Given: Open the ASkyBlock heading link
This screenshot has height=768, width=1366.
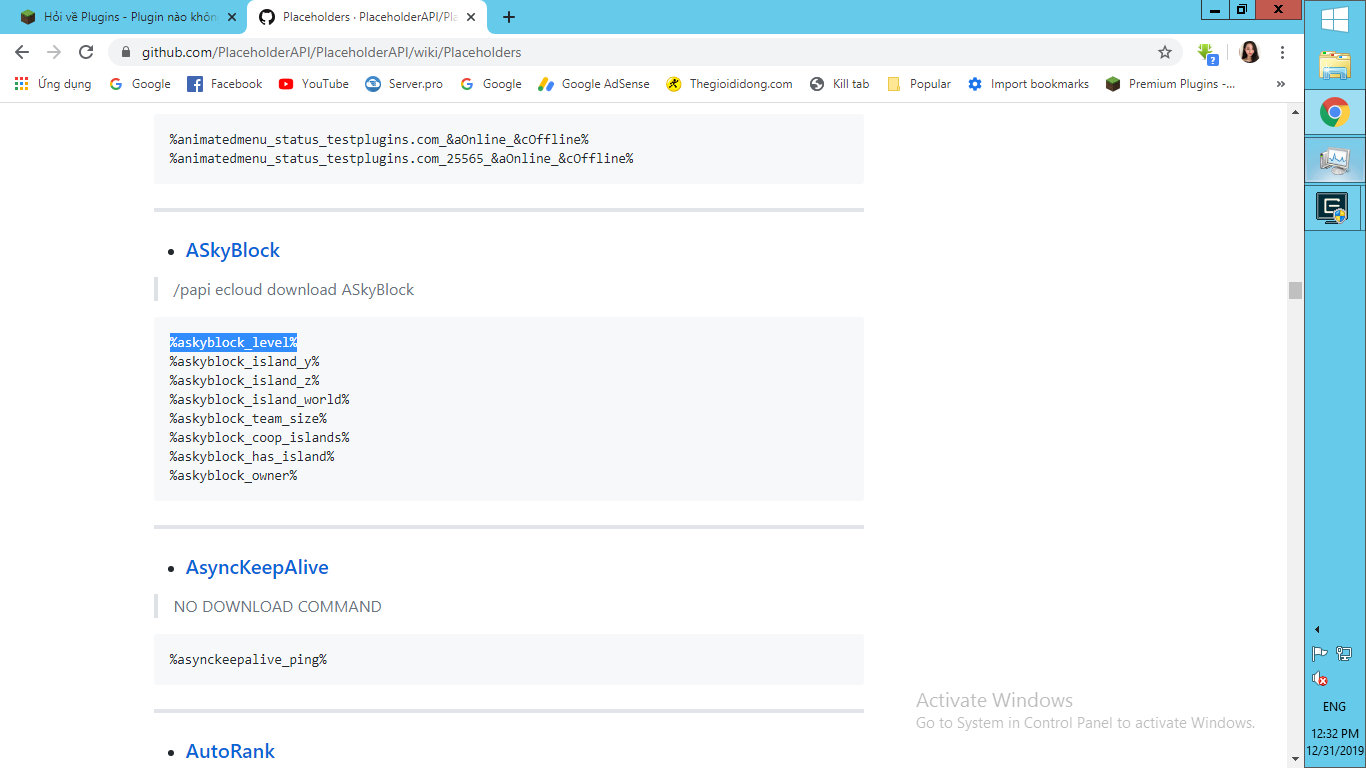Looking at the screenshot, I should pos(233,250).
